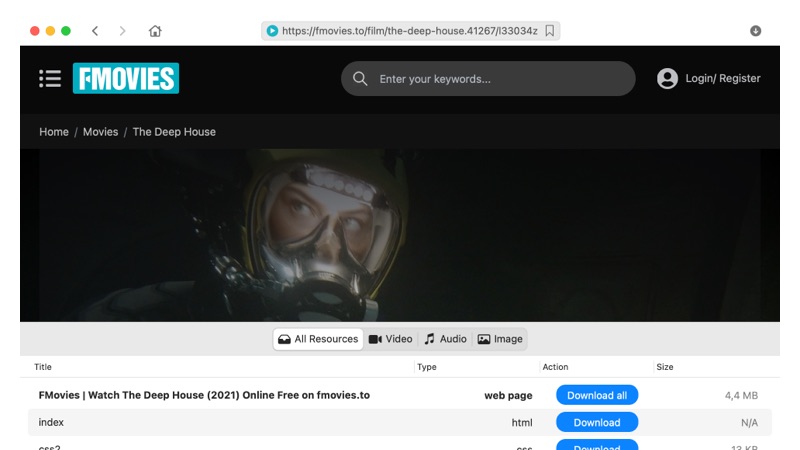Zoom the window with the green button
Image resolution: width=800 pixels, height=450 pixels.
click(x=66, y=31)
